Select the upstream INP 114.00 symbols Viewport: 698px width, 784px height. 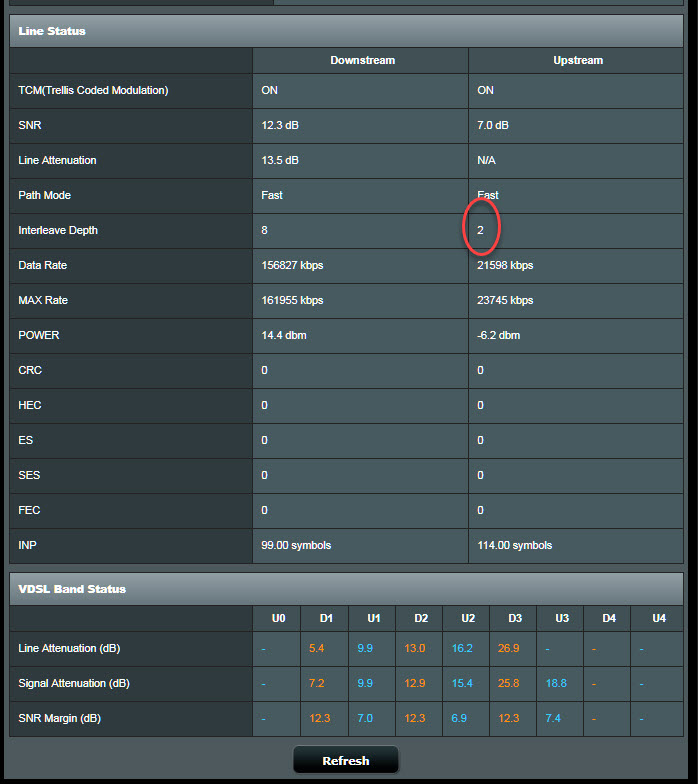(514, 546)
